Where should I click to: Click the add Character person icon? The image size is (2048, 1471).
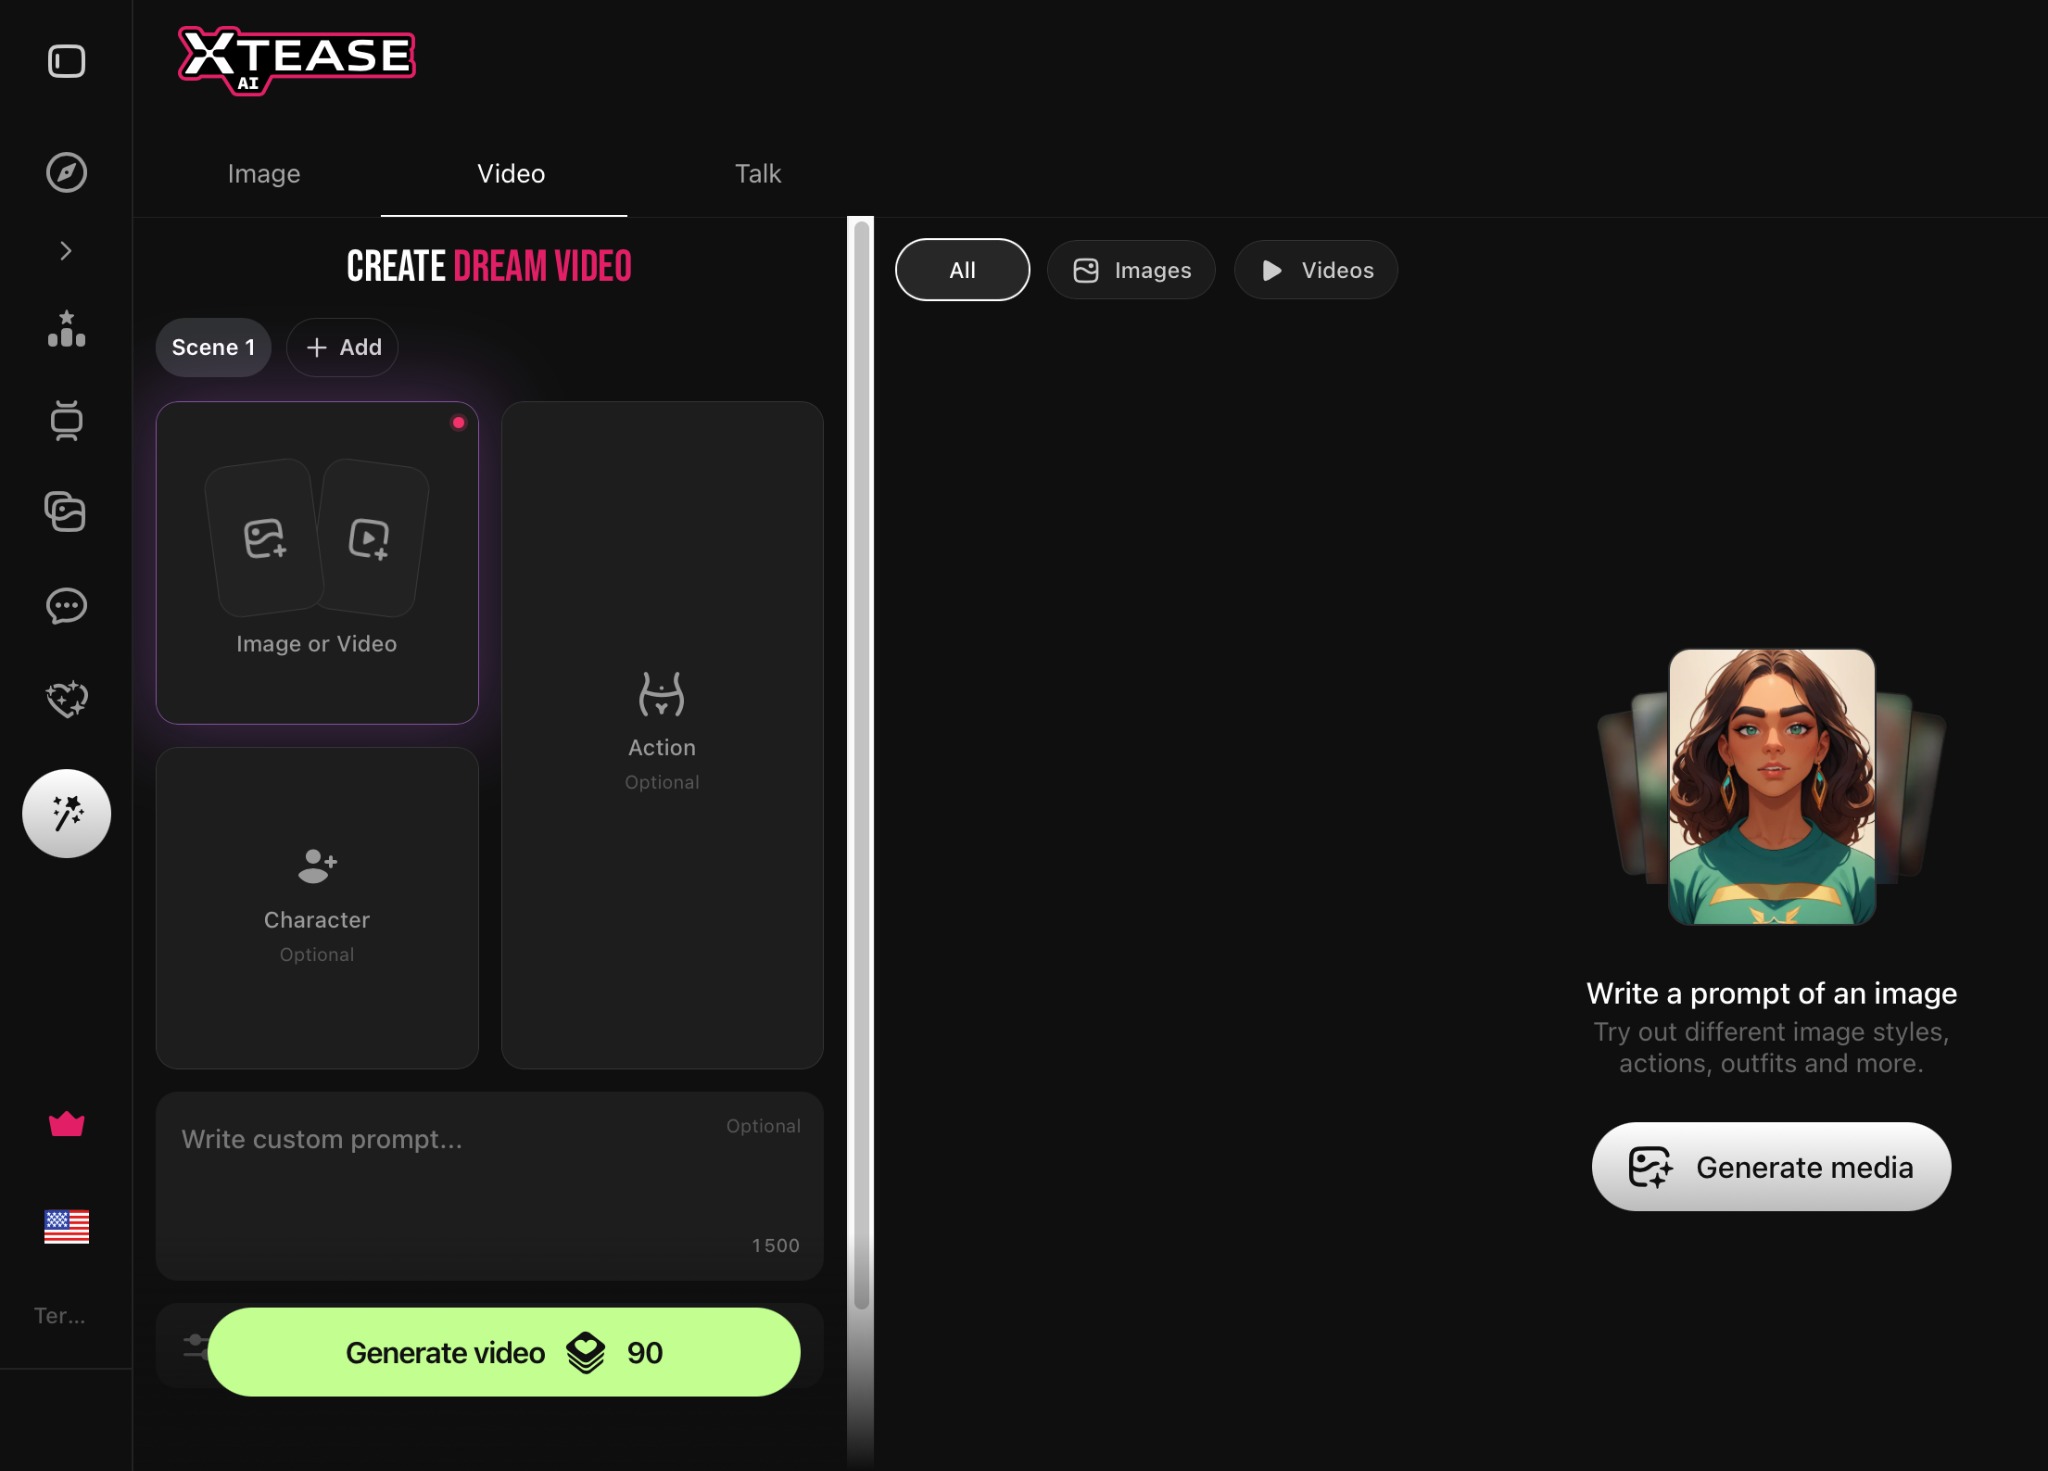[x=317, y=866]
